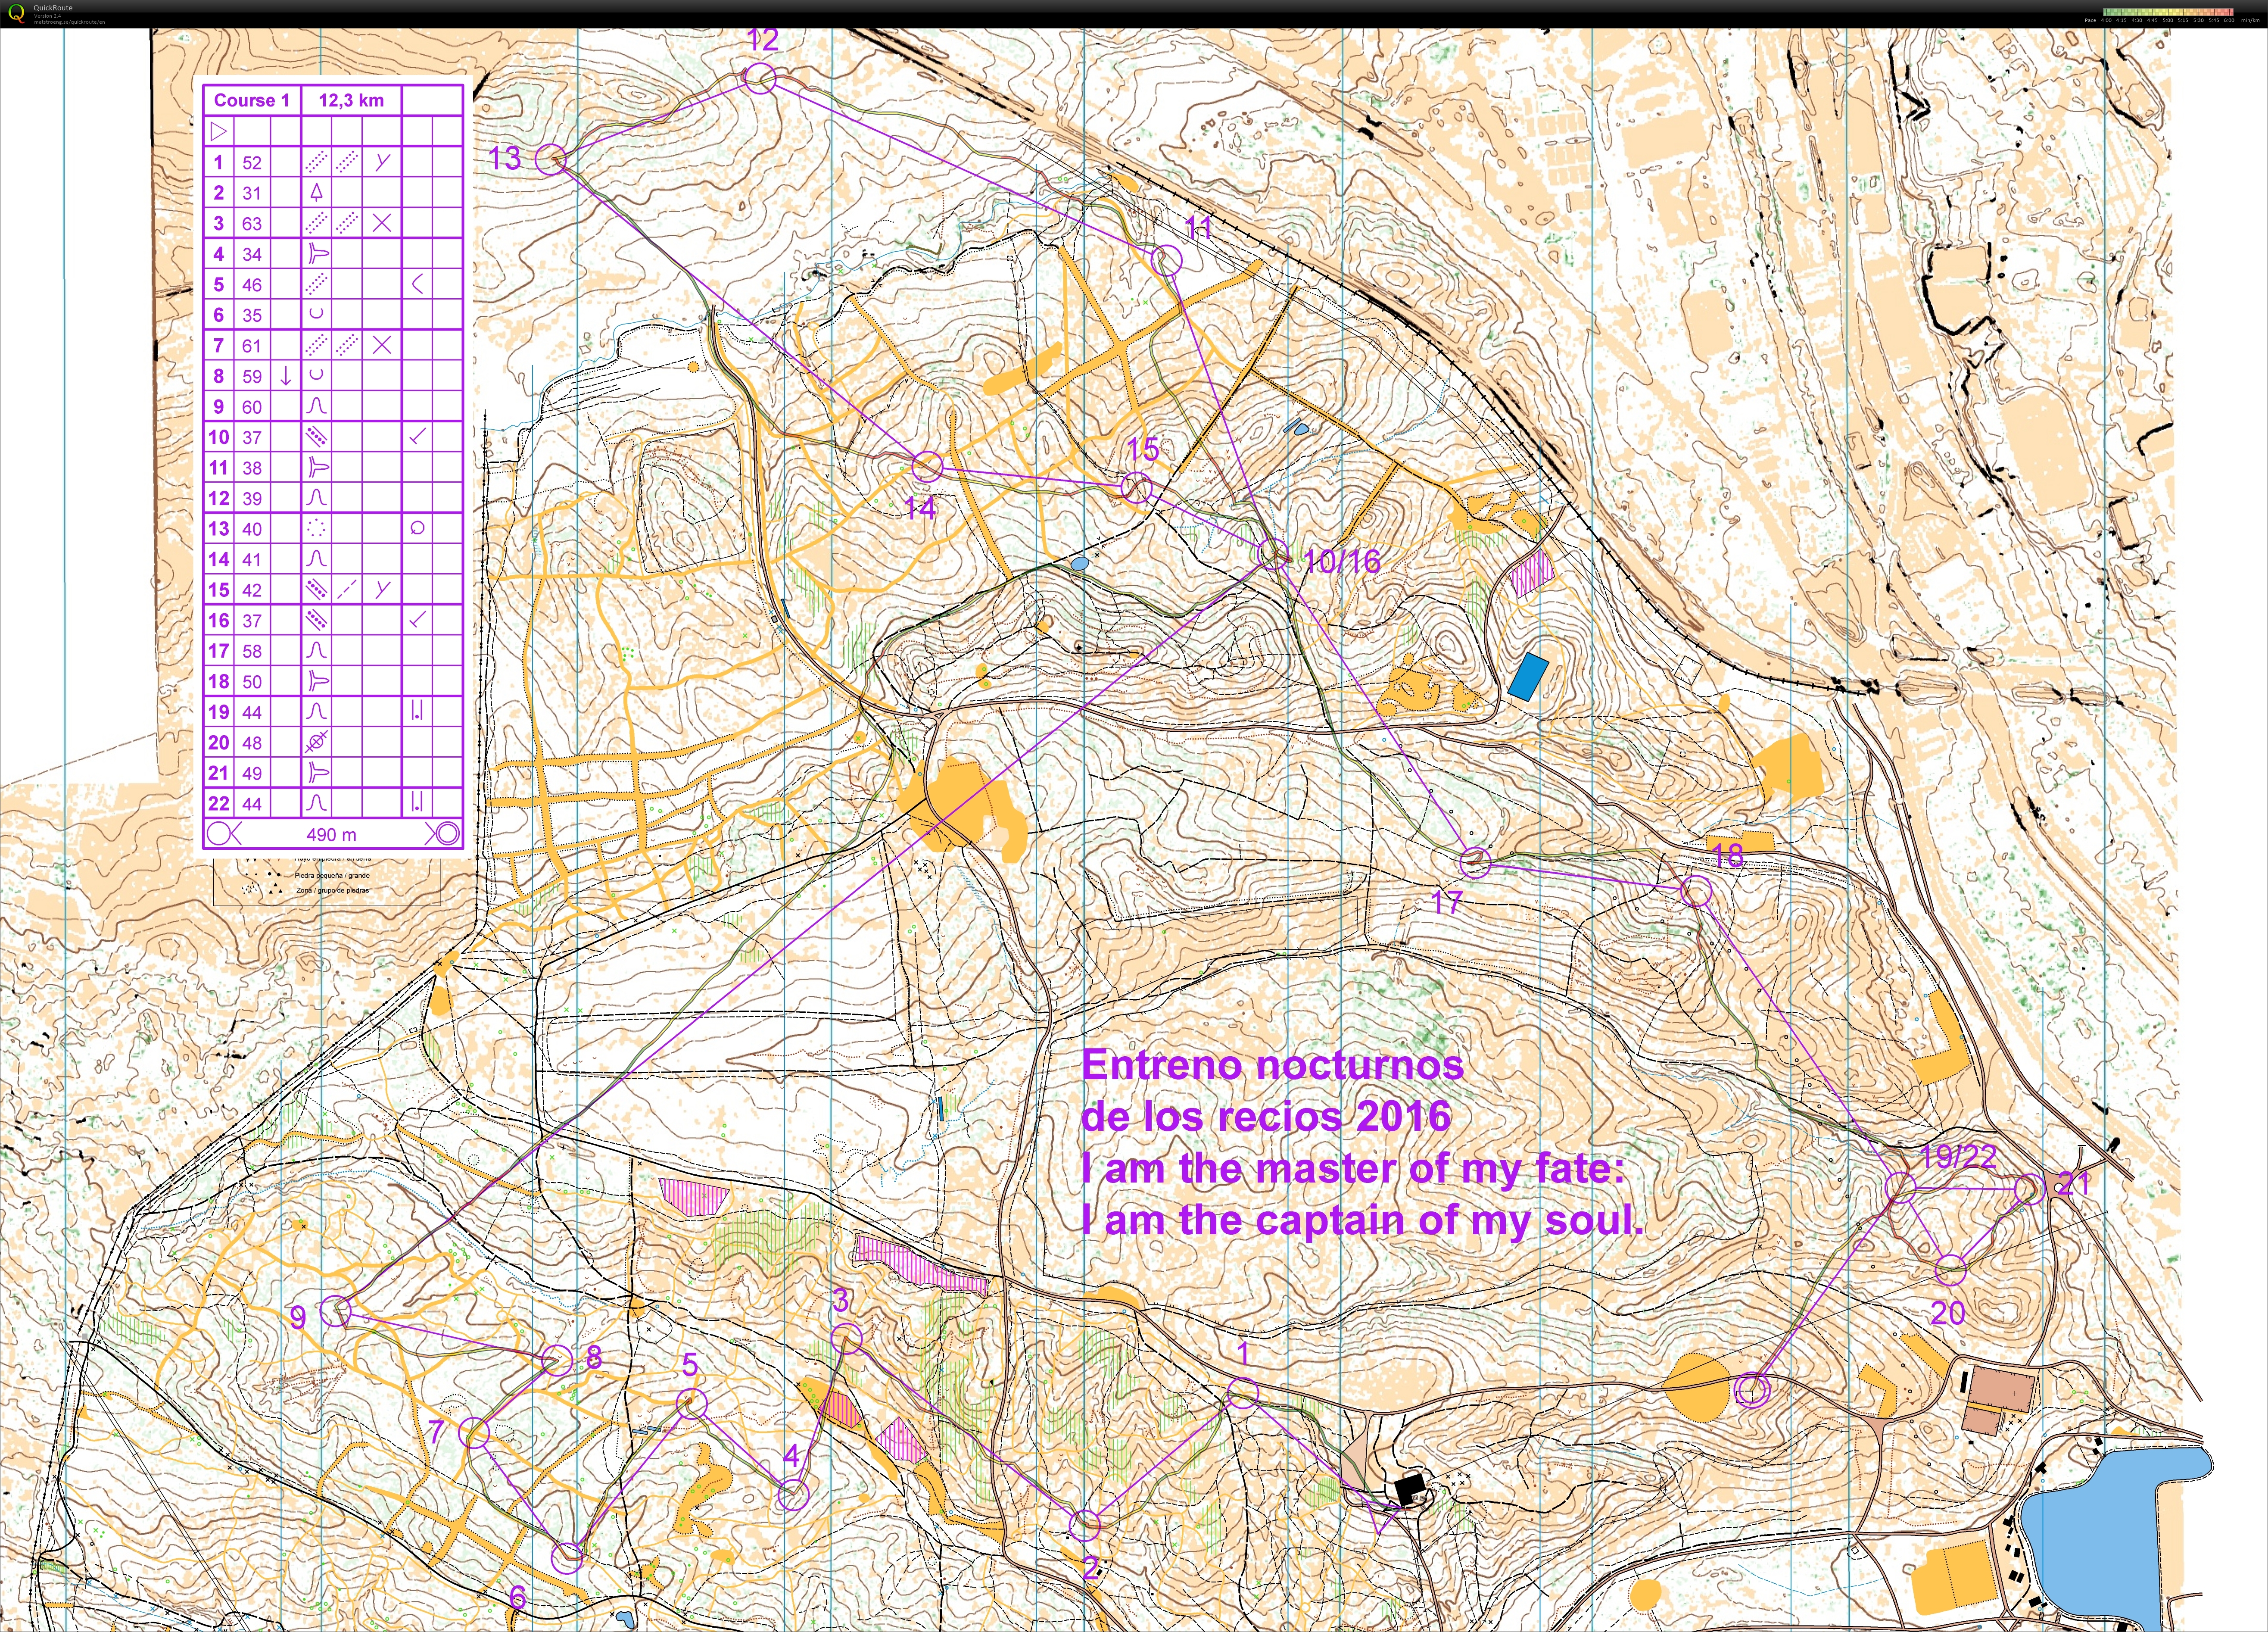Click control circle 6 on the map

[566, 1557]
